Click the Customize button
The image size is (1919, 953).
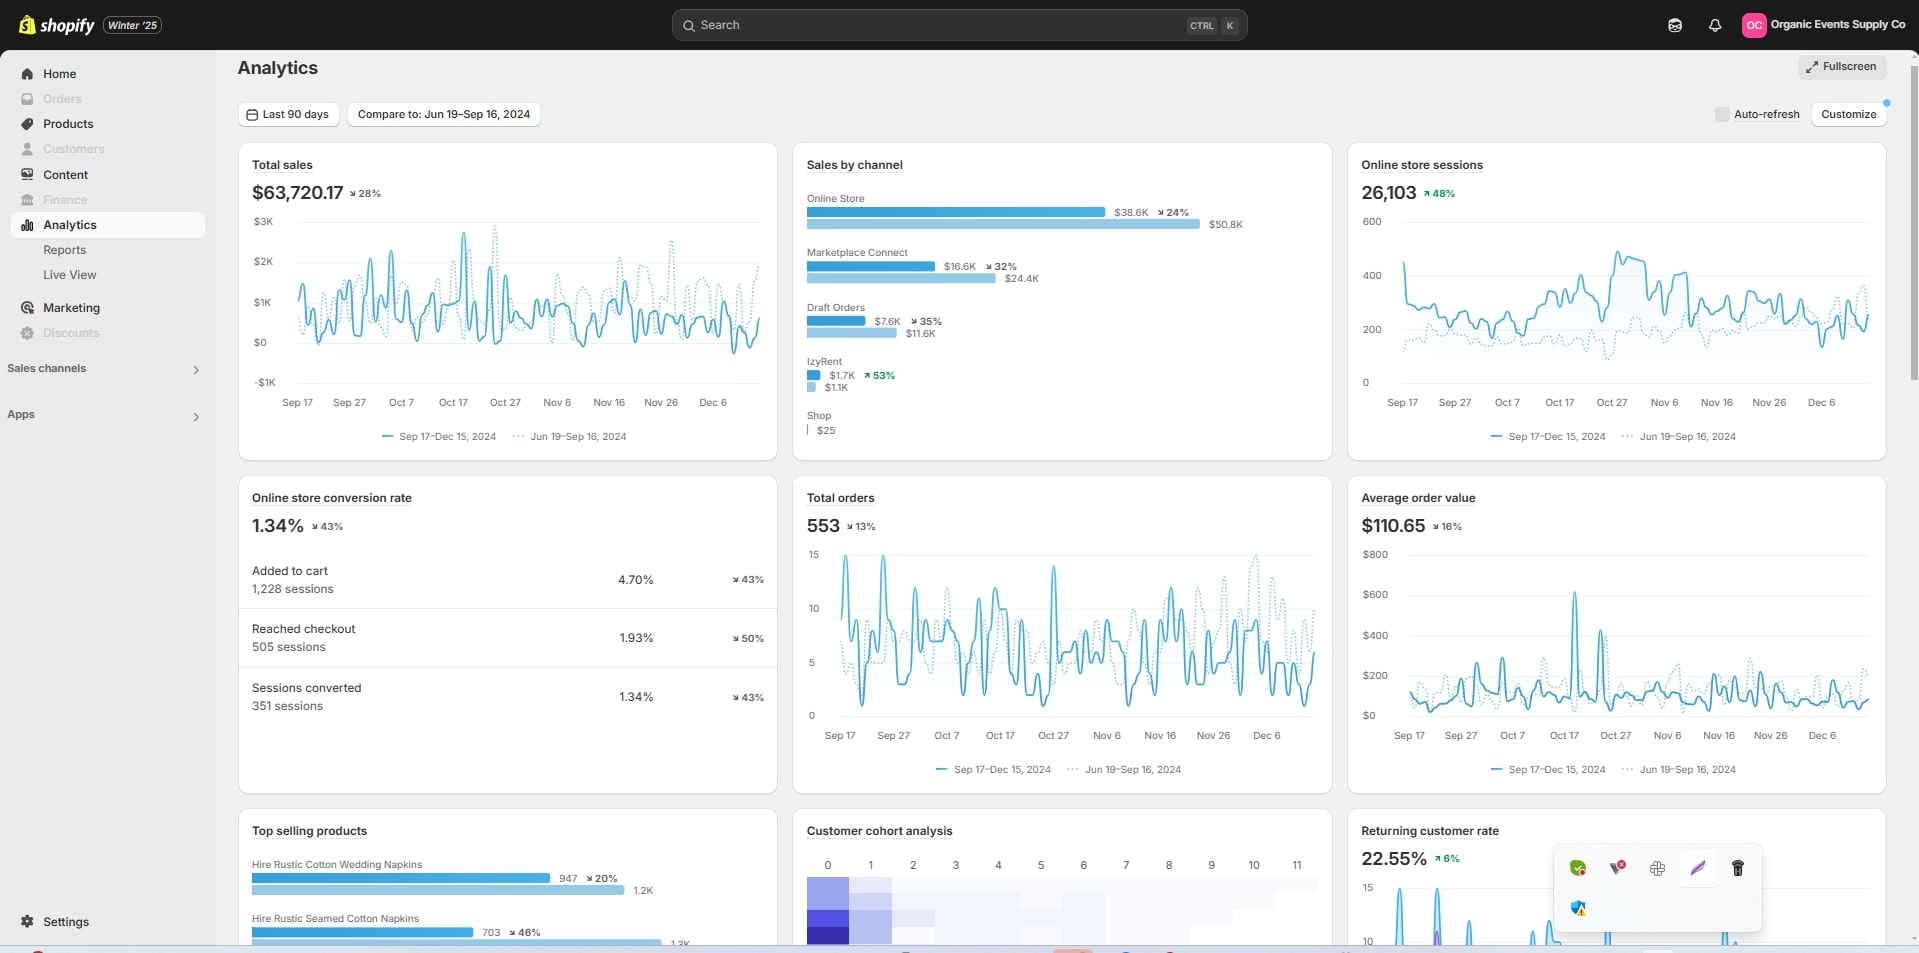pyautogui.click(x=1848, y=114)
